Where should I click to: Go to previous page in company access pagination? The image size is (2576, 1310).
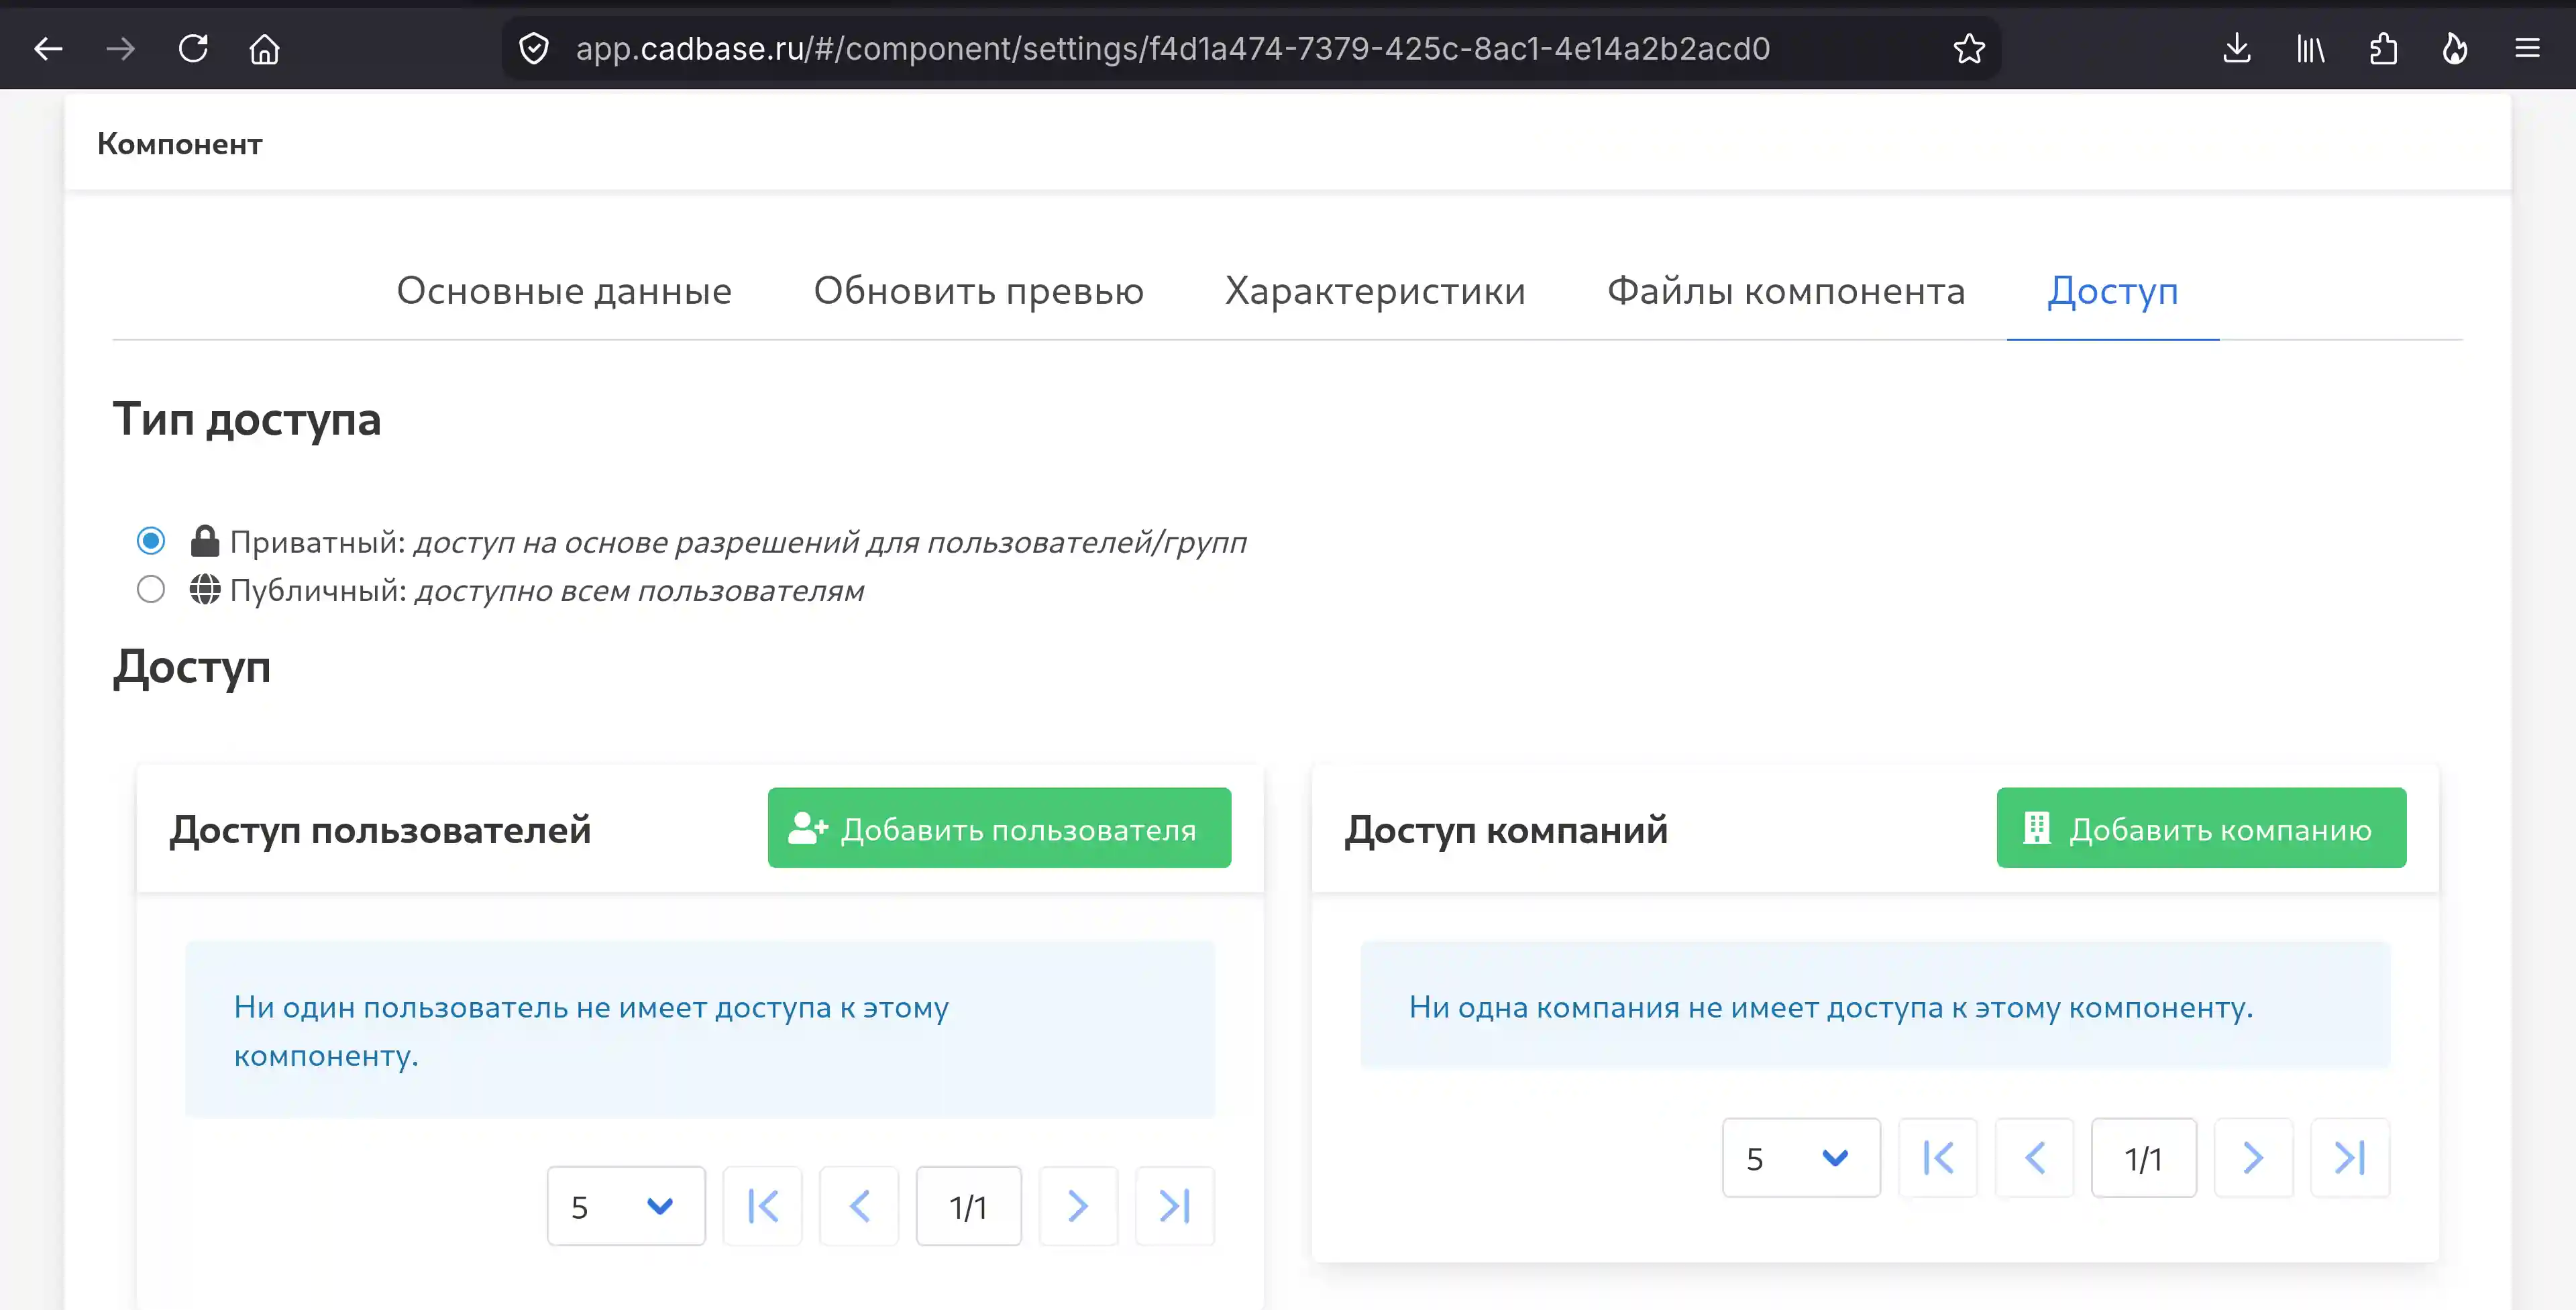point(2035,1158)
